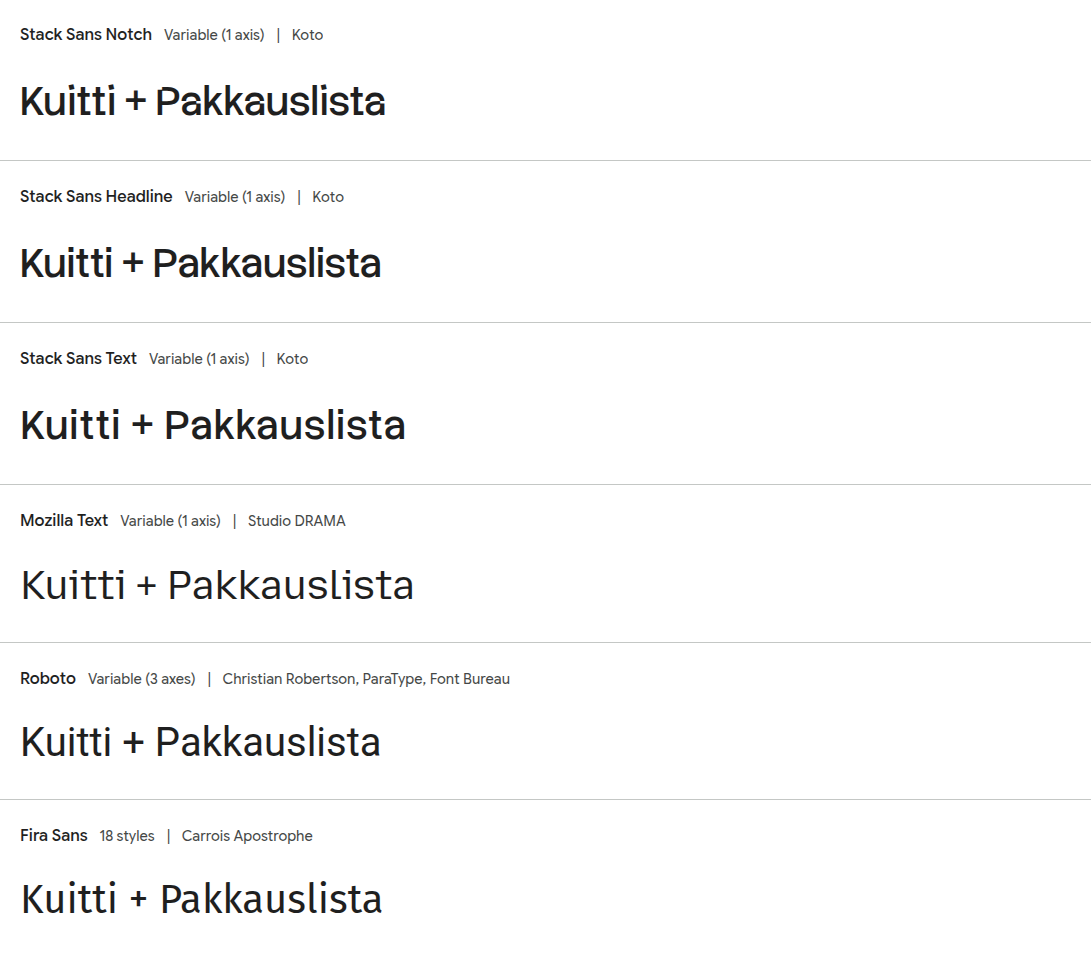The image size is (1091, 957).
Task: Select the Mozilla Text font title
Action: tap(64, 521)
